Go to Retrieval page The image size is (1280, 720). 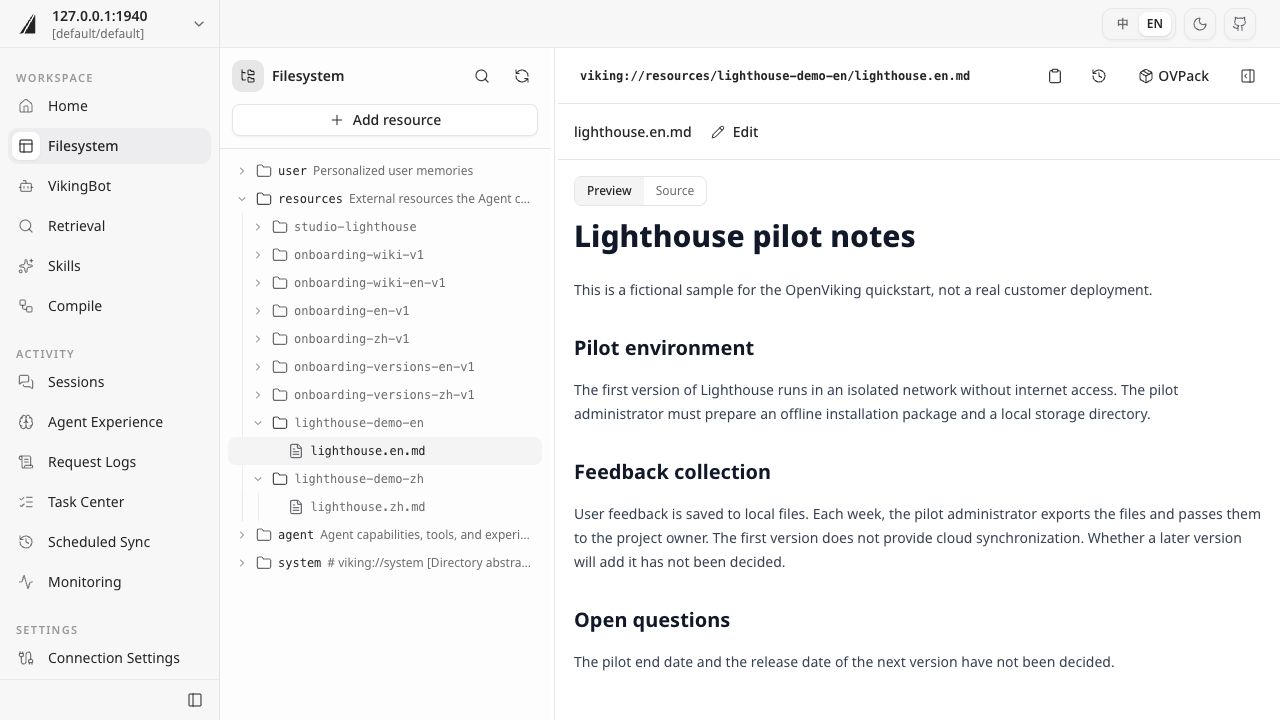coord(110,226)
